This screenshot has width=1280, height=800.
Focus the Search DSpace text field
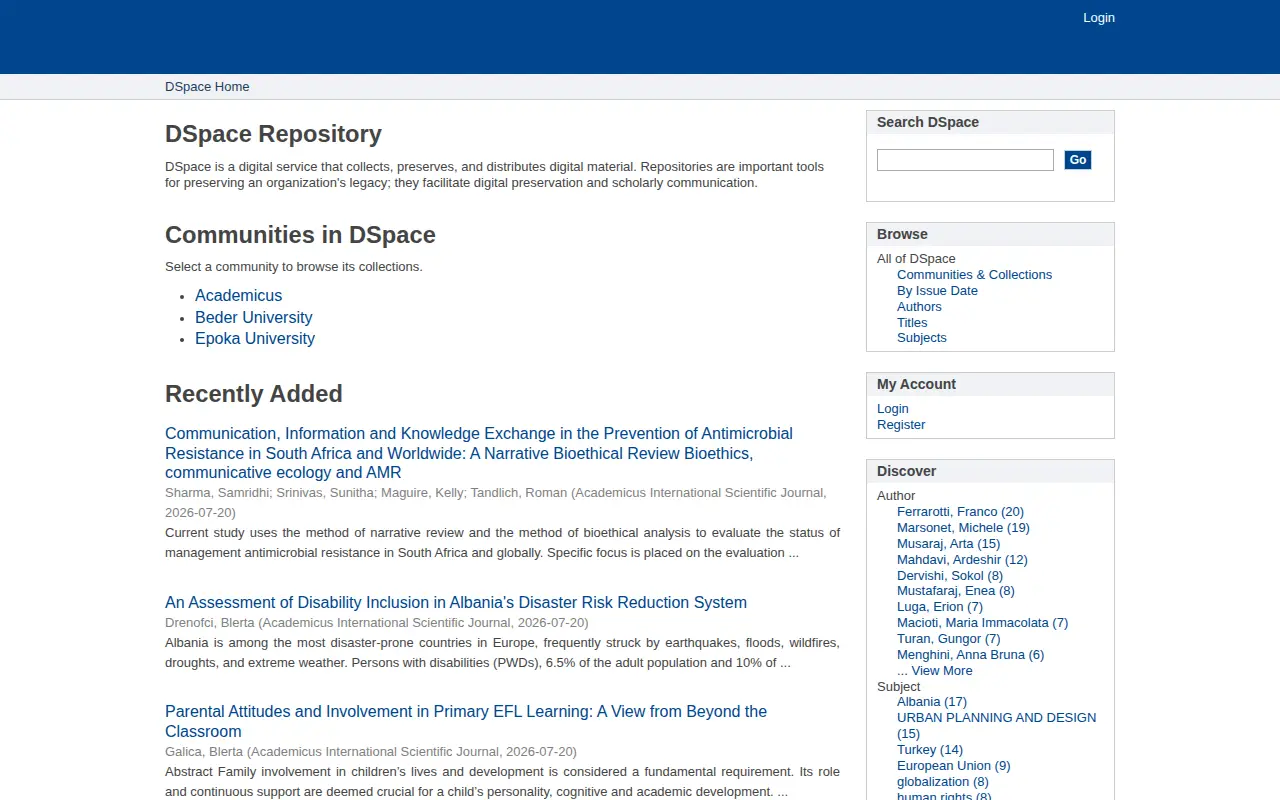965,160
